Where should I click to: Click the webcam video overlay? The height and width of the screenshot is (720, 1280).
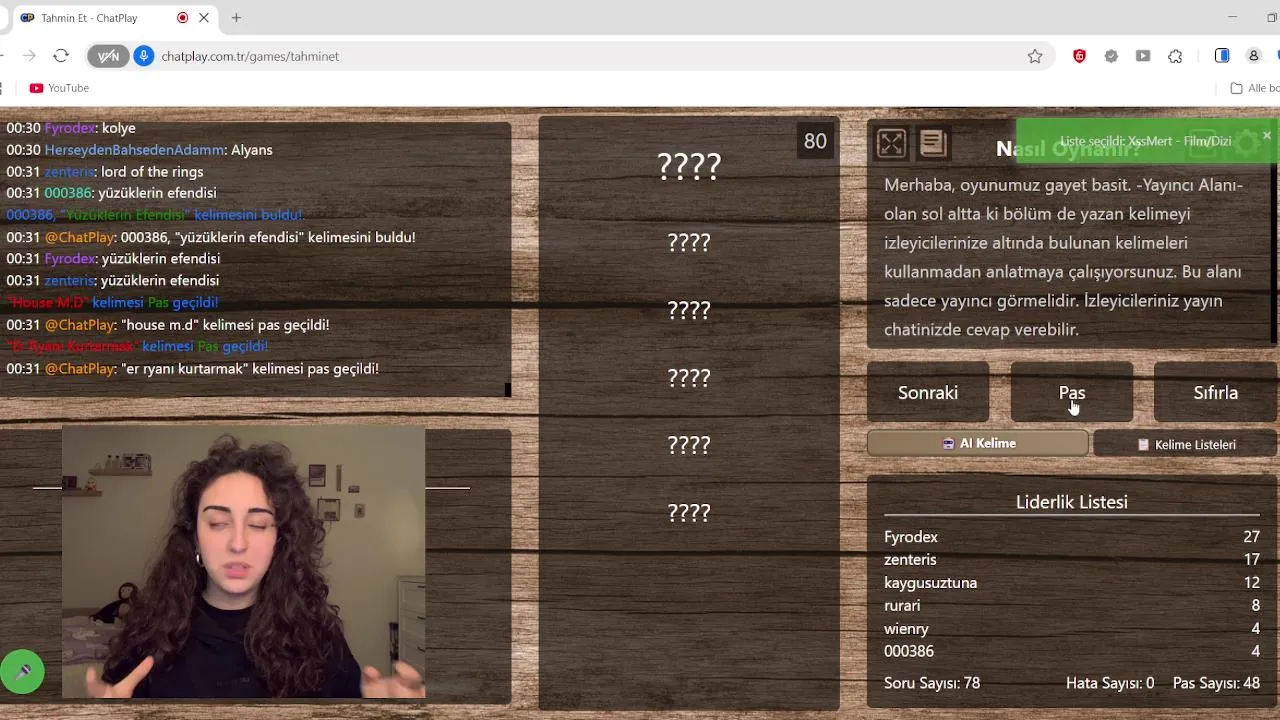tap(243, 562)
